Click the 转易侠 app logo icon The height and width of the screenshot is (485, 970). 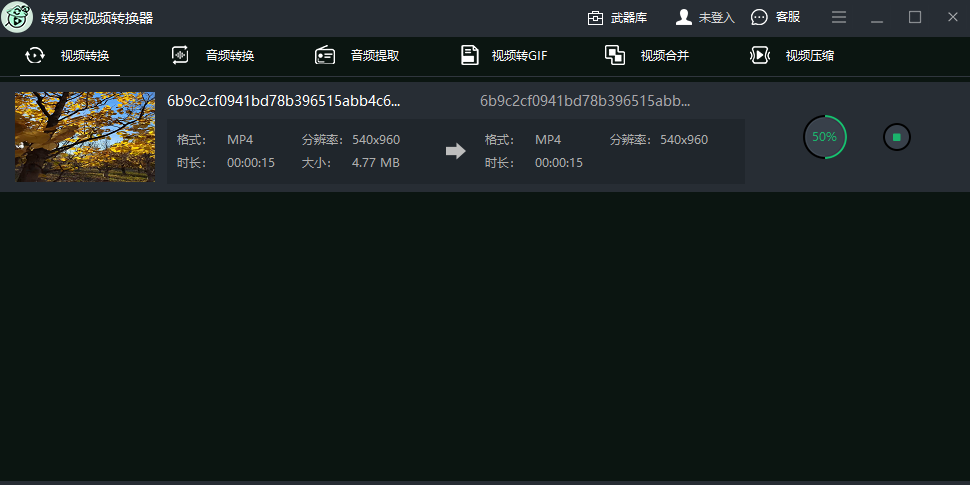pos(17,17)
